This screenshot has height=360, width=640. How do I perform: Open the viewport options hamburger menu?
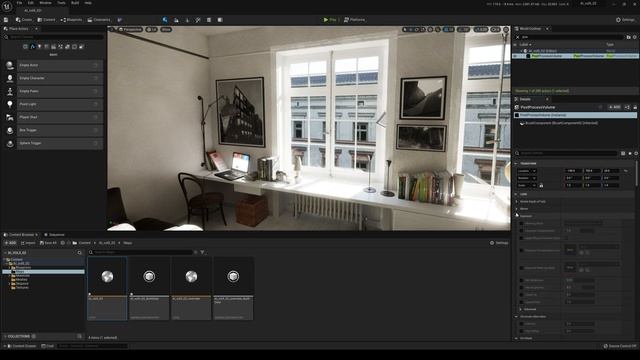pyautogui.click(x=112, y=29)
